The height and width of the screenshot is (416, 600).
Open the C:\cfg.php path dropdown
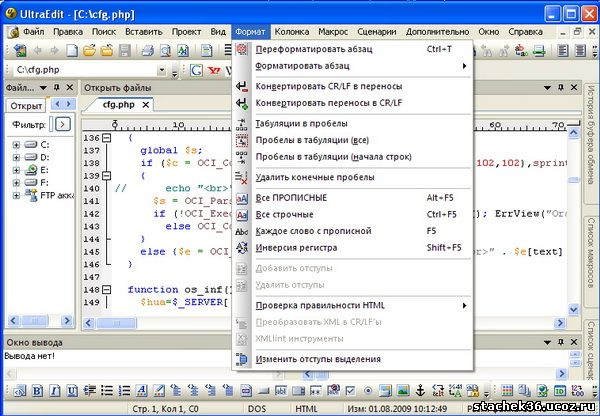(162, 70)
